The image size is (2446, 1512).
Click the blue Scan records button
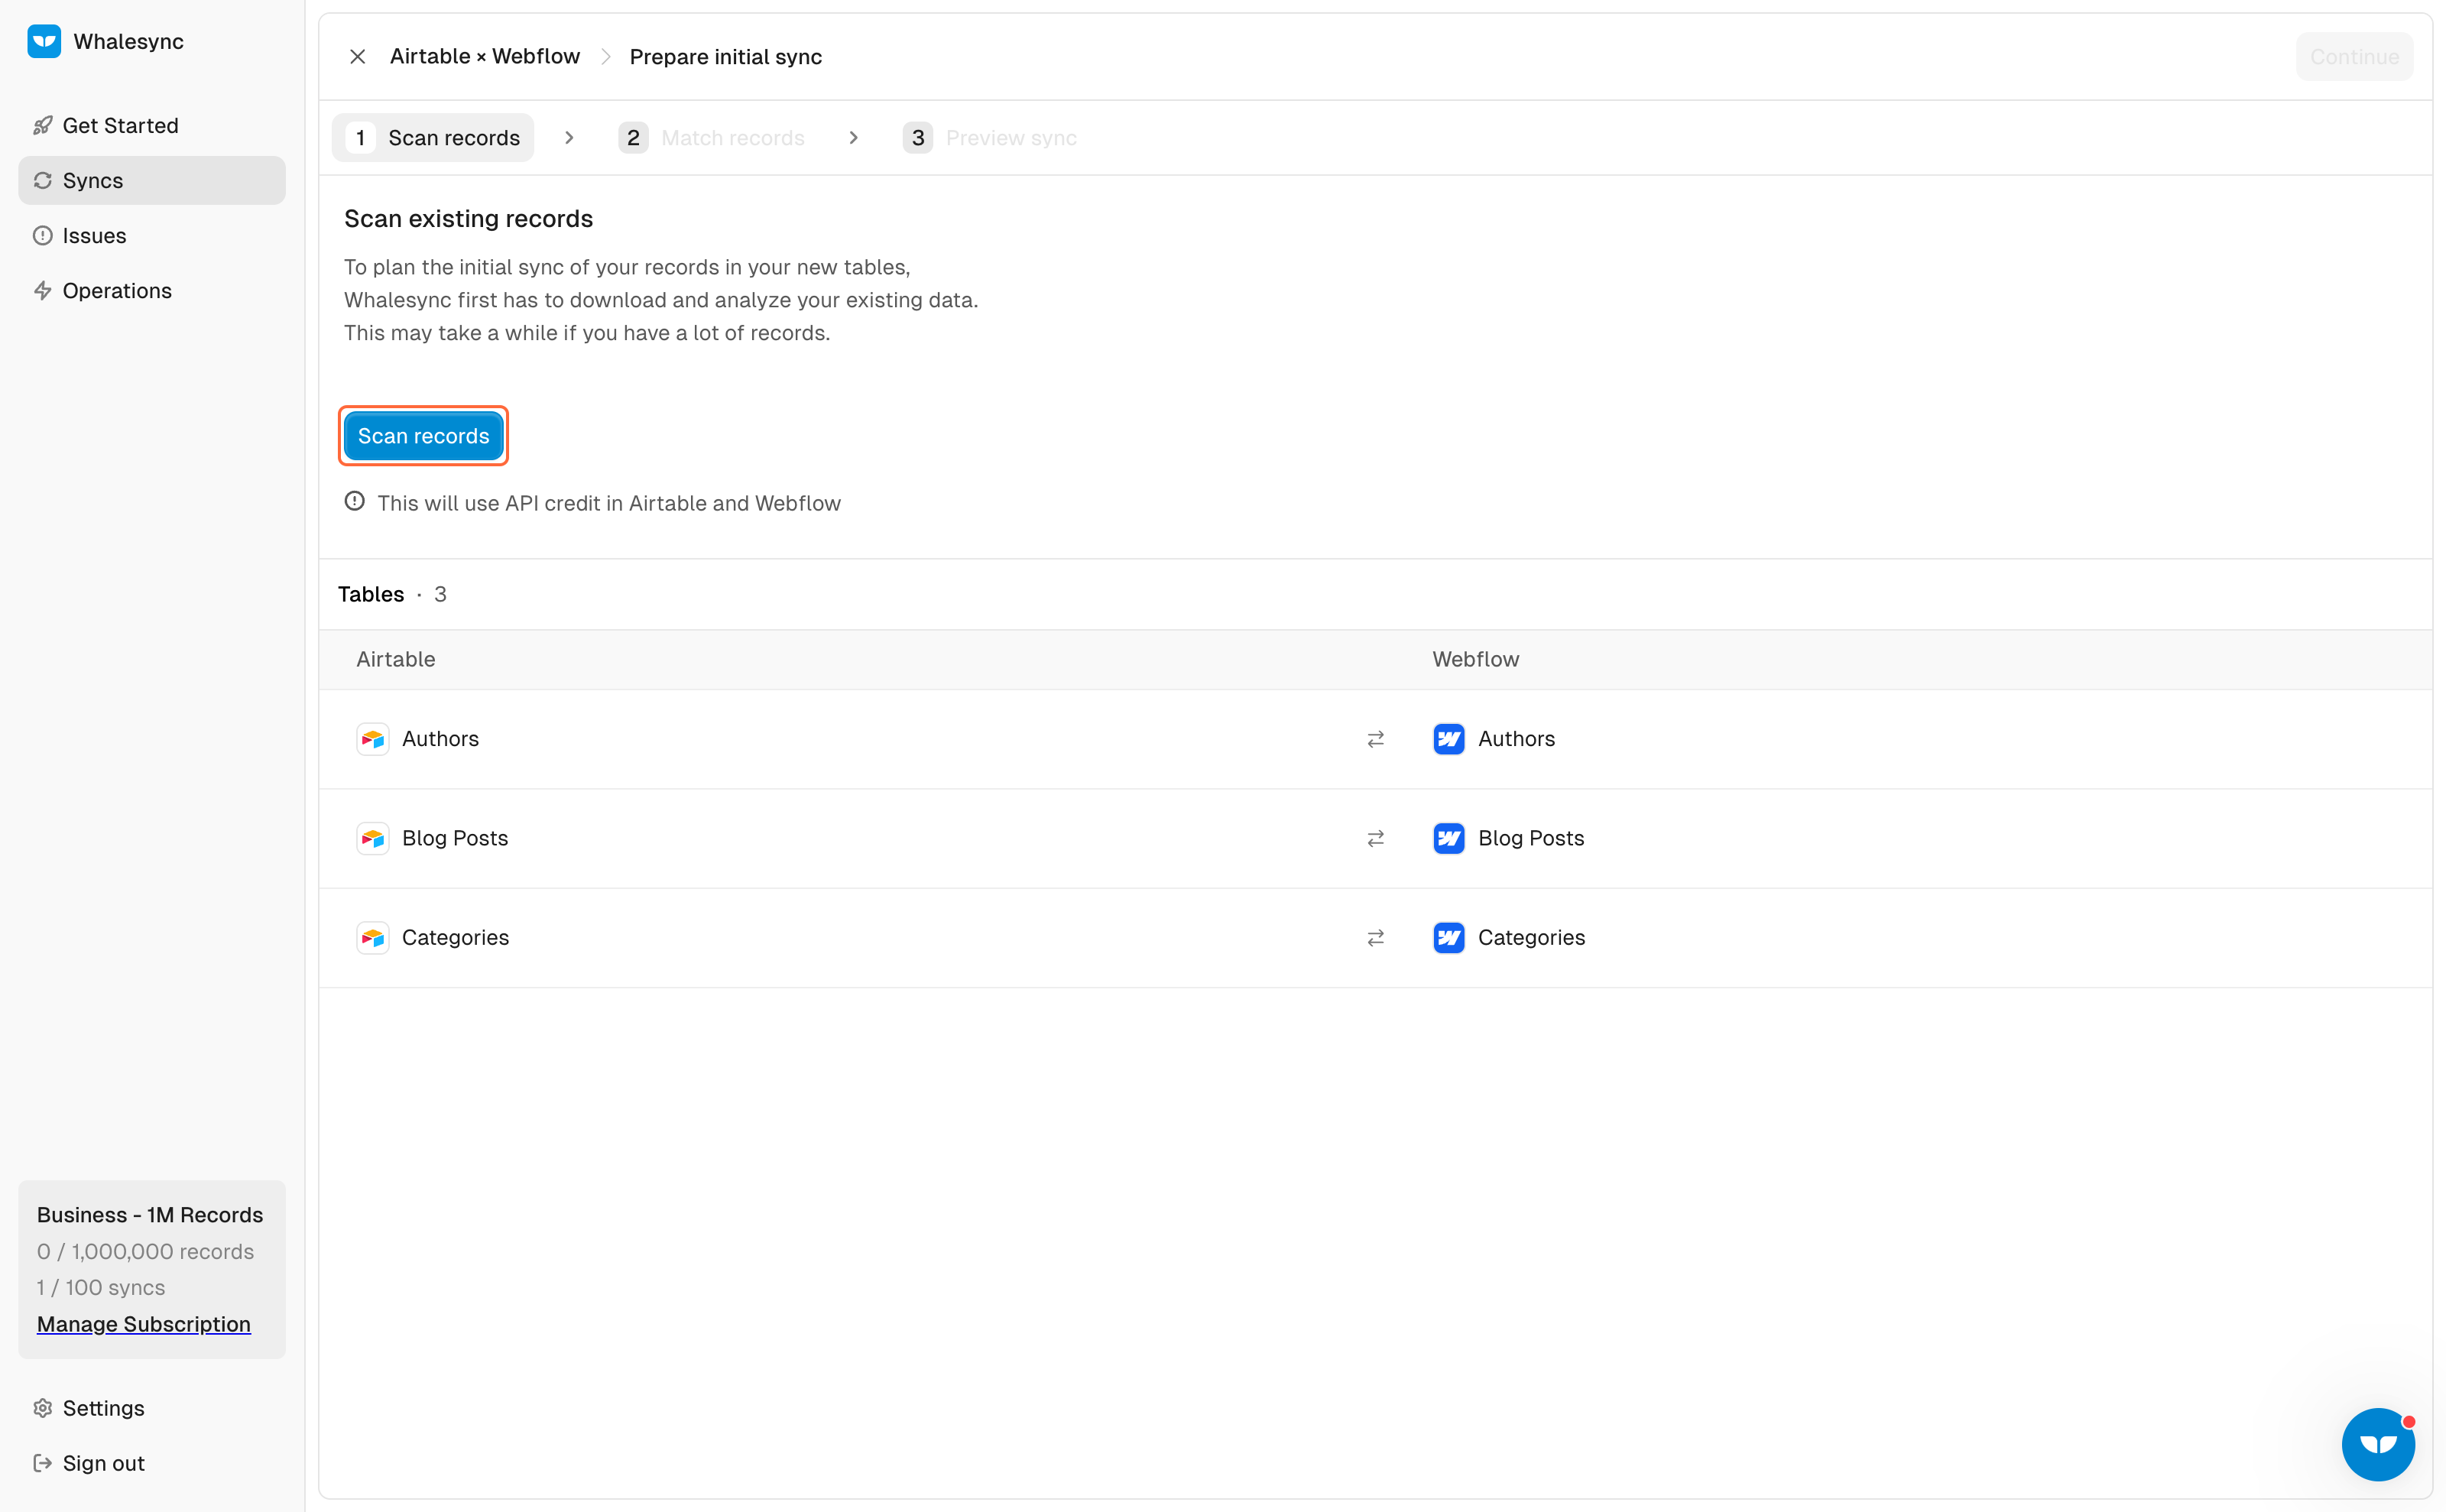423,436
